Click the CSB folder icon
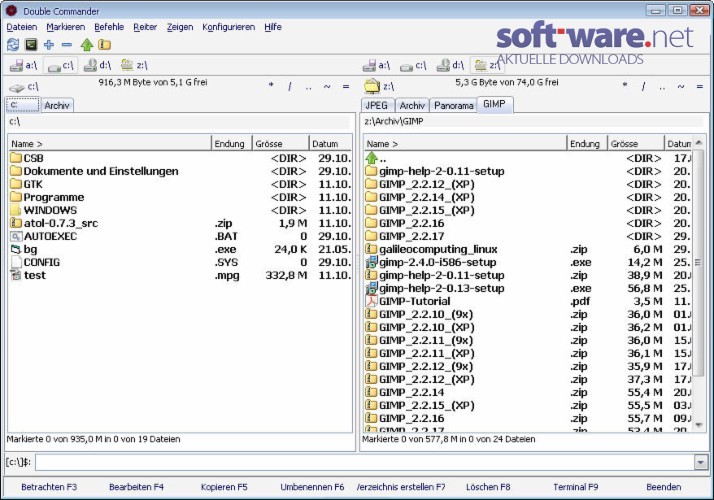This screenshot has width=714, height=500. (x=16, y=158)
